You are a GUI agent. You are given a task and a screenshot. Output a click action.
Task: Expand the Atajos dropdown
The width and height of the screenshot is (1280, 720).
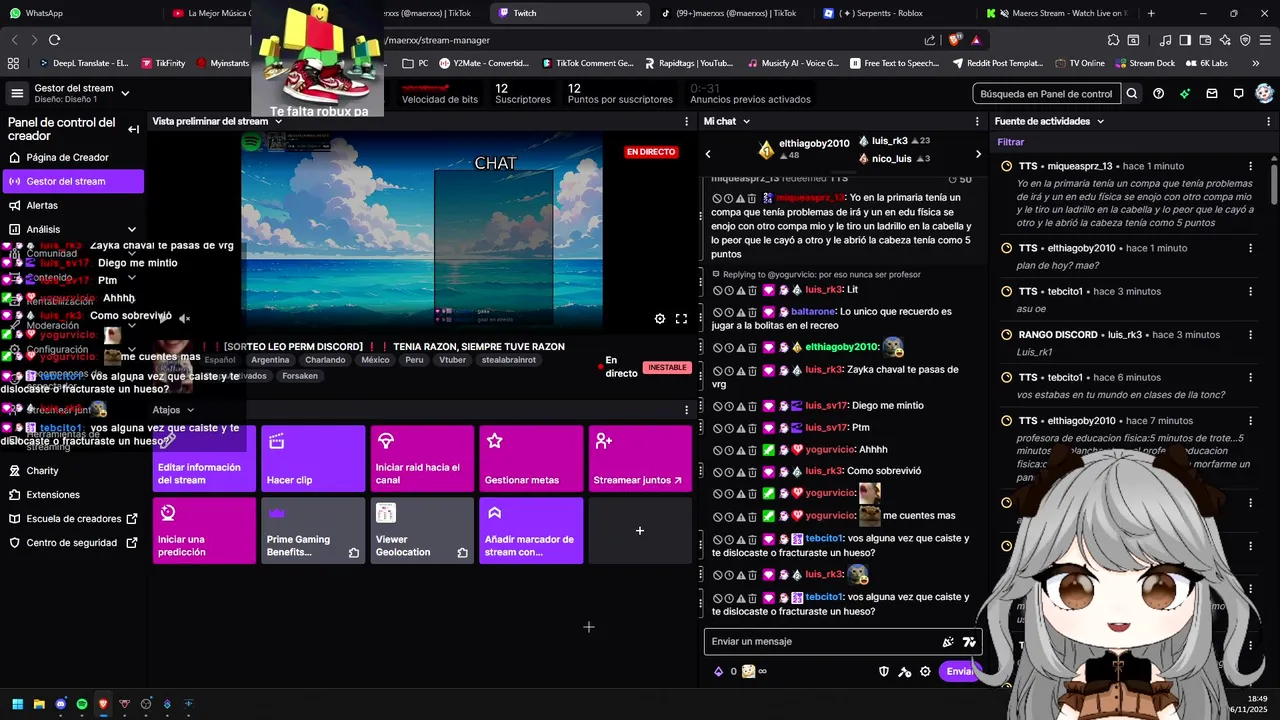click(x=190, y=410)
